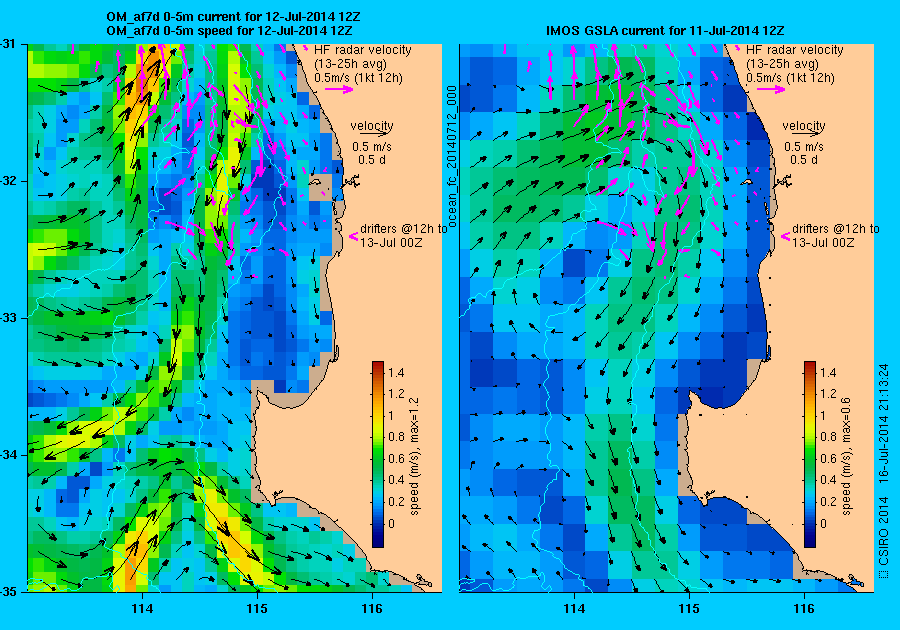Click the '1.2' tick on left colorbar
The height and width of the screenshot is (630, 900).
pos(396,394)
